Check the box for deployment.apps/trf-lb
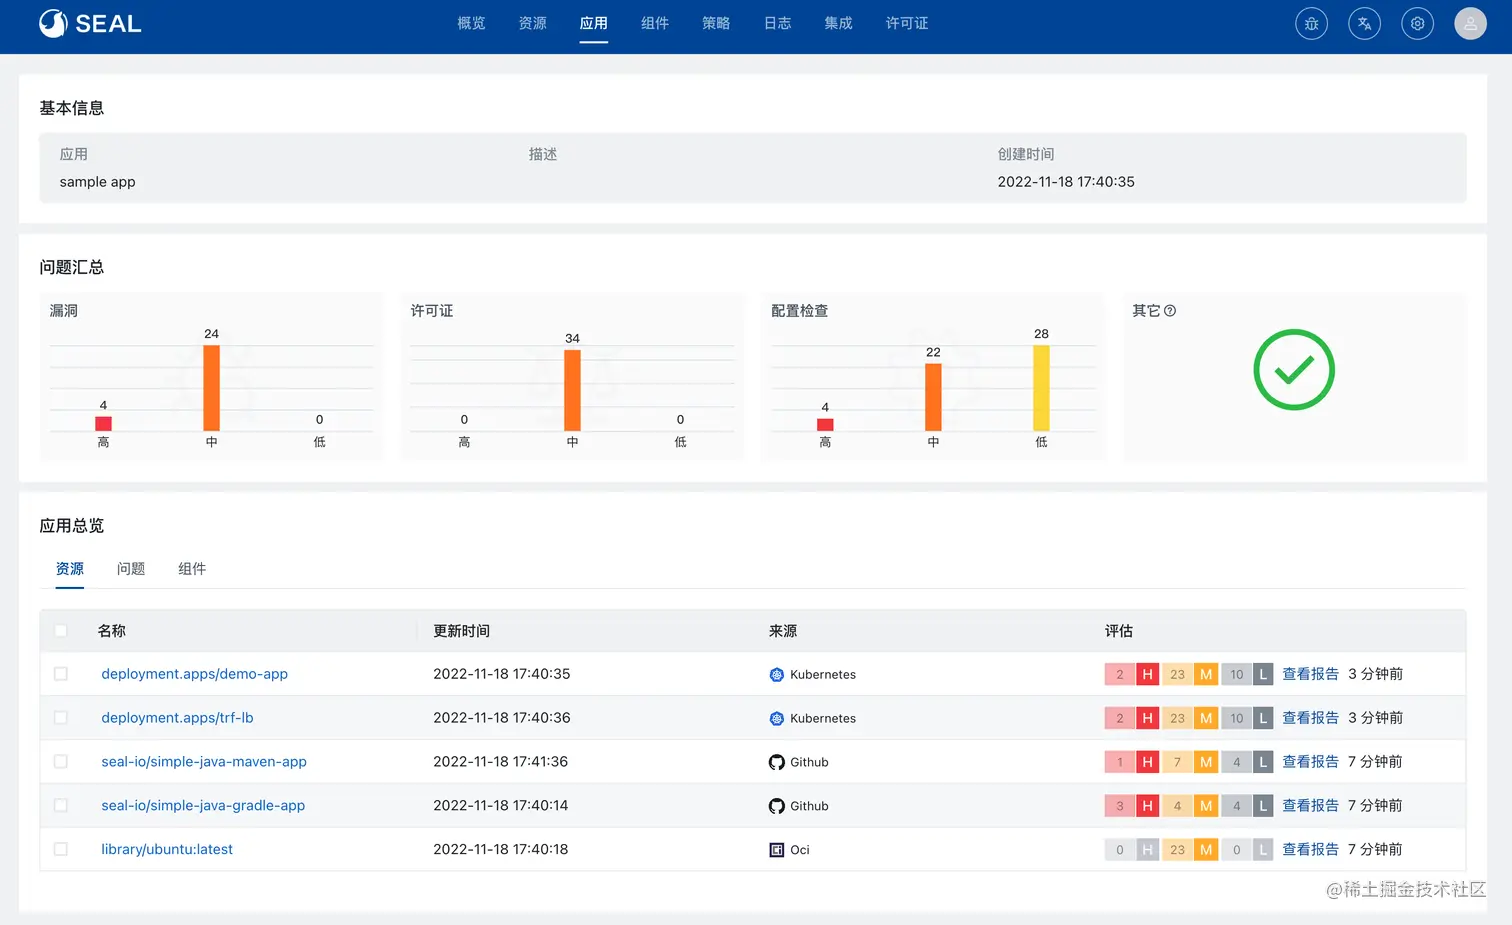 [61, 718]
